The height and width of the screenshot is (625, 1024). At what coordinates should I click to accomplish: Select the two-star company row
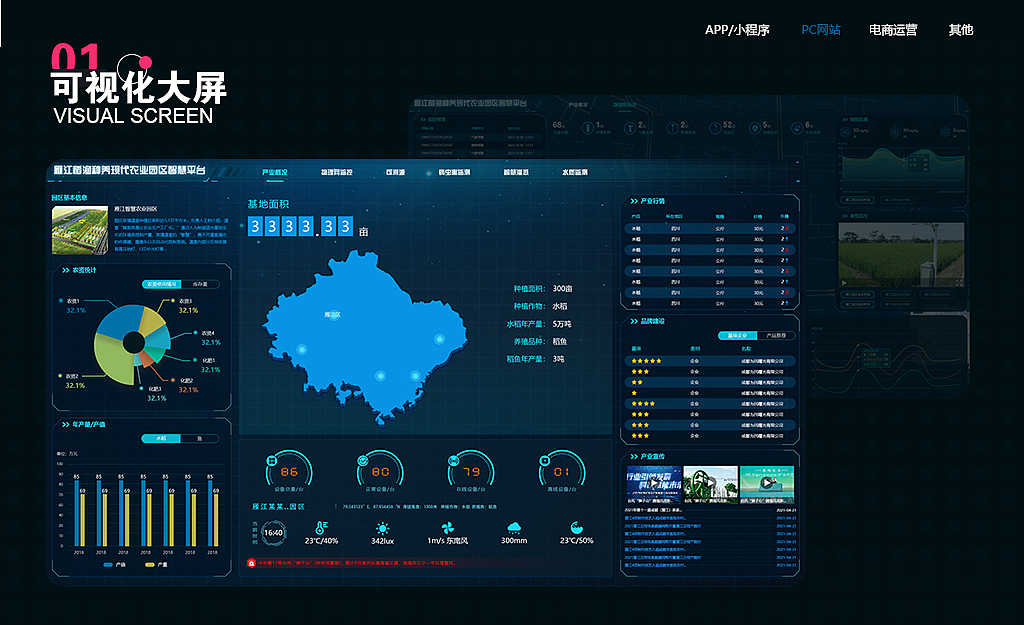pos(711,382)
